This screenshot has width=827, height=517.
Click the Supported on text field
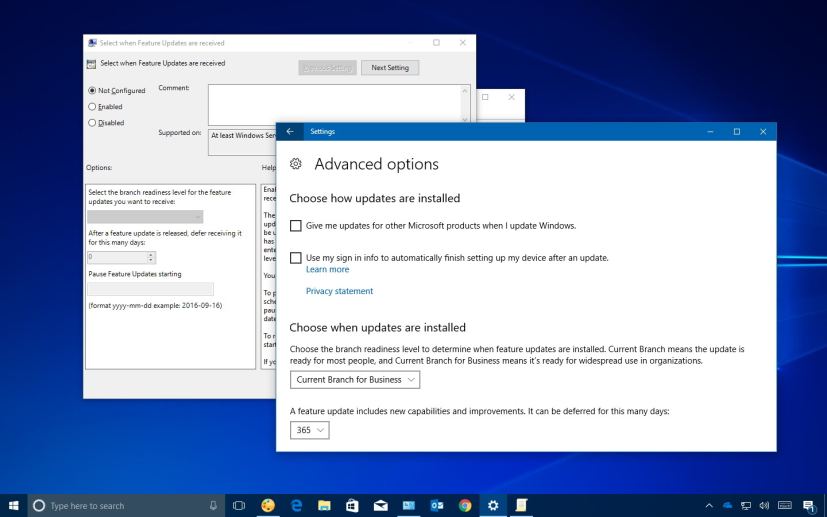click(242, 142)
